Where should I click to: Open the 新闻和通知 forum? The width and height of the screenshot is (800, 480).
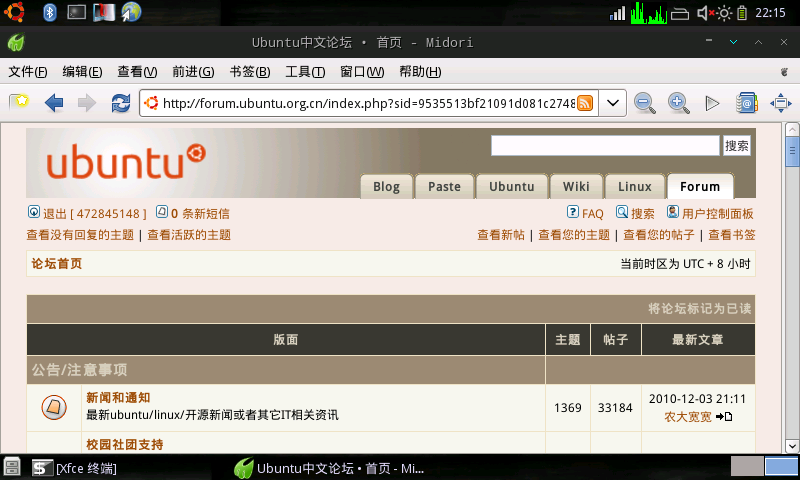(x=118, y=397)
